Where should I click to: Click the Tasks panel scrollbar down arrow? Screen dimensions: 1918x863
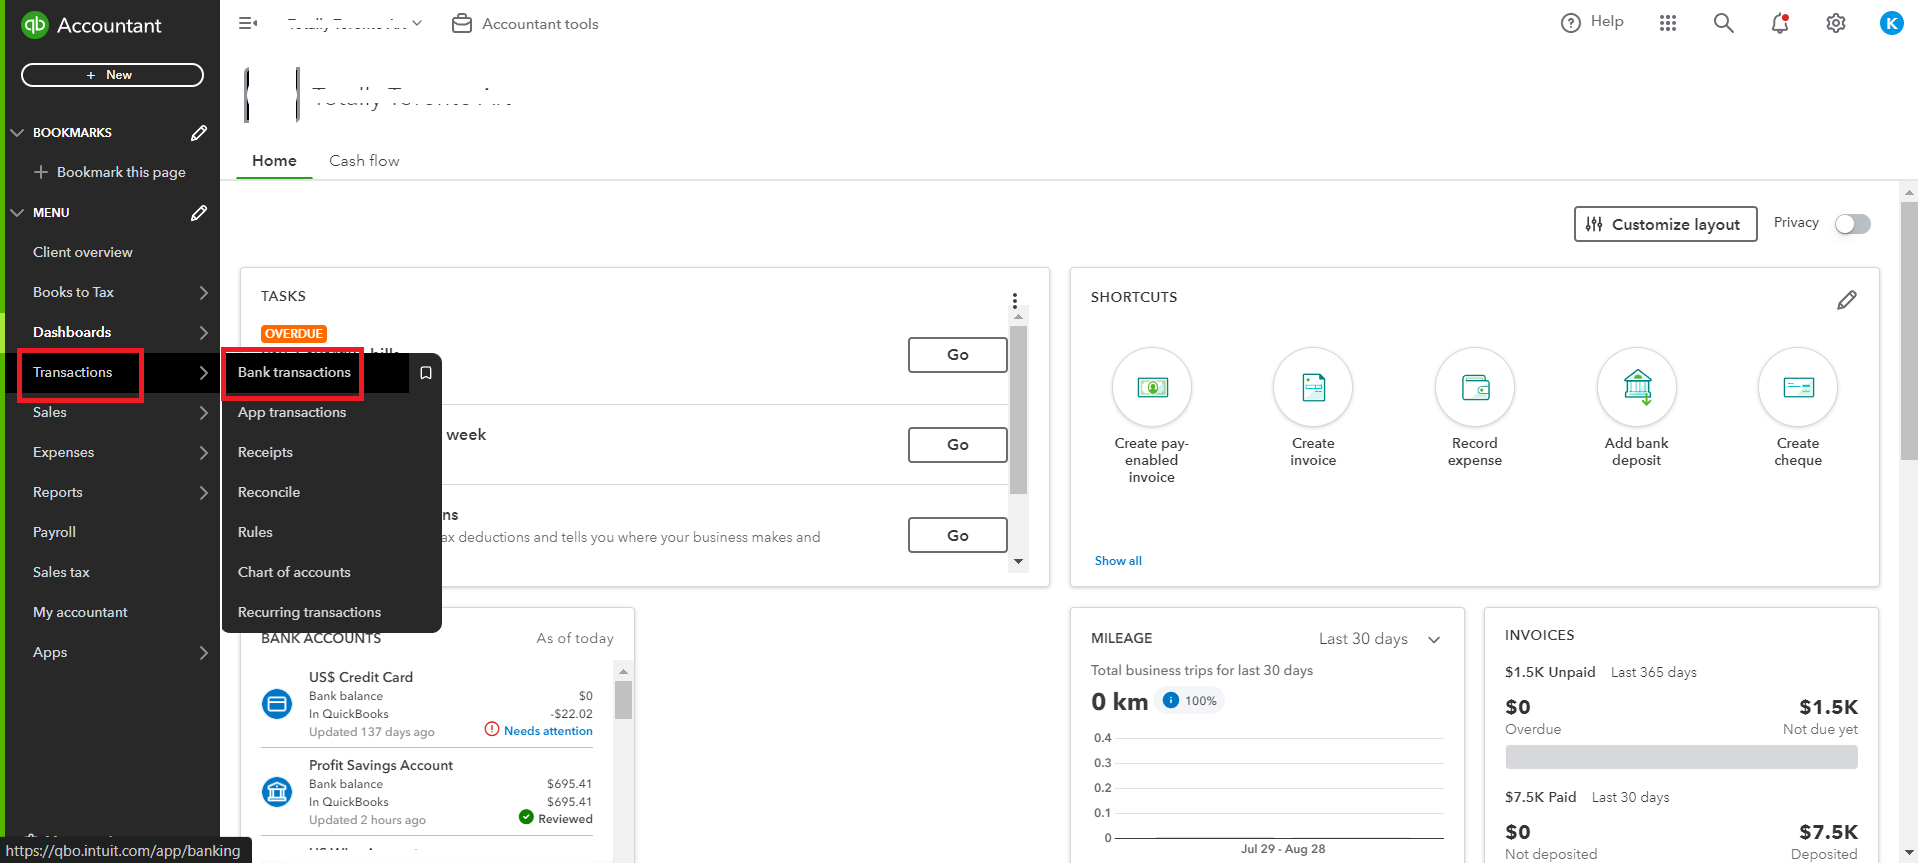click(1018, 561)
